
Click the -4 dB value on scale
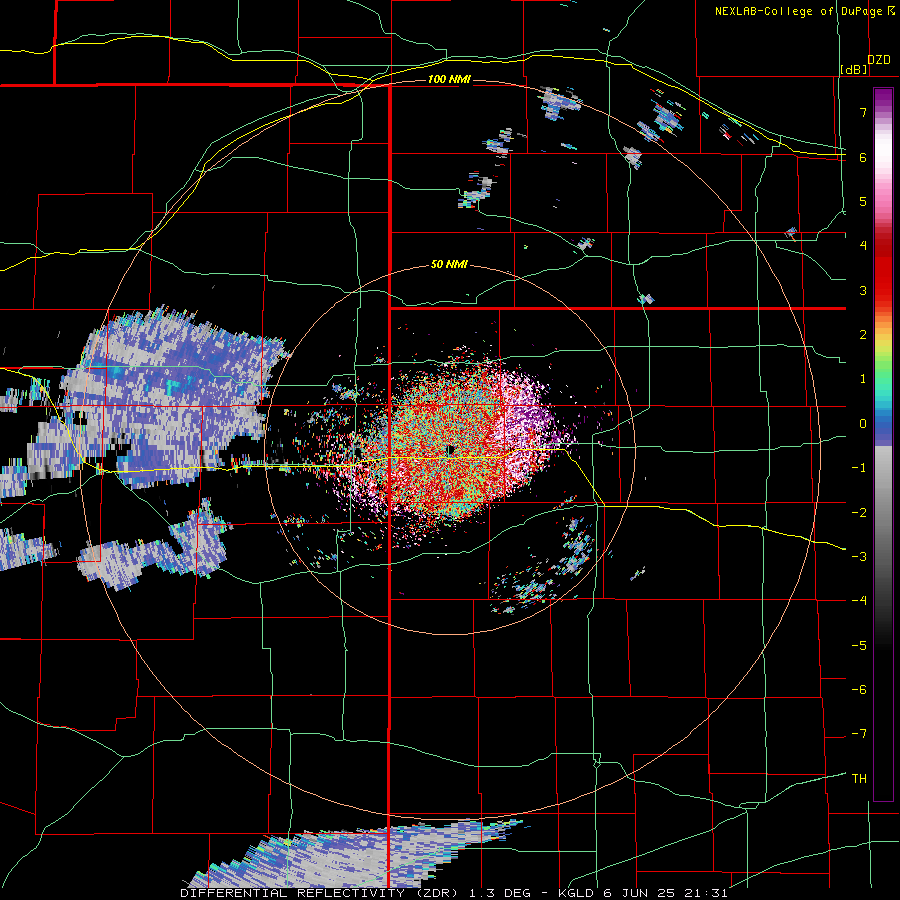click(859, 600)
